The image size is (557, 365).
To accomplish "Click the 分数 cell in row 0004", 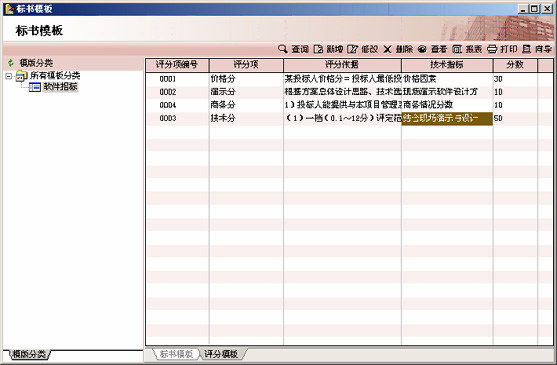I will [x=515, y=105].
